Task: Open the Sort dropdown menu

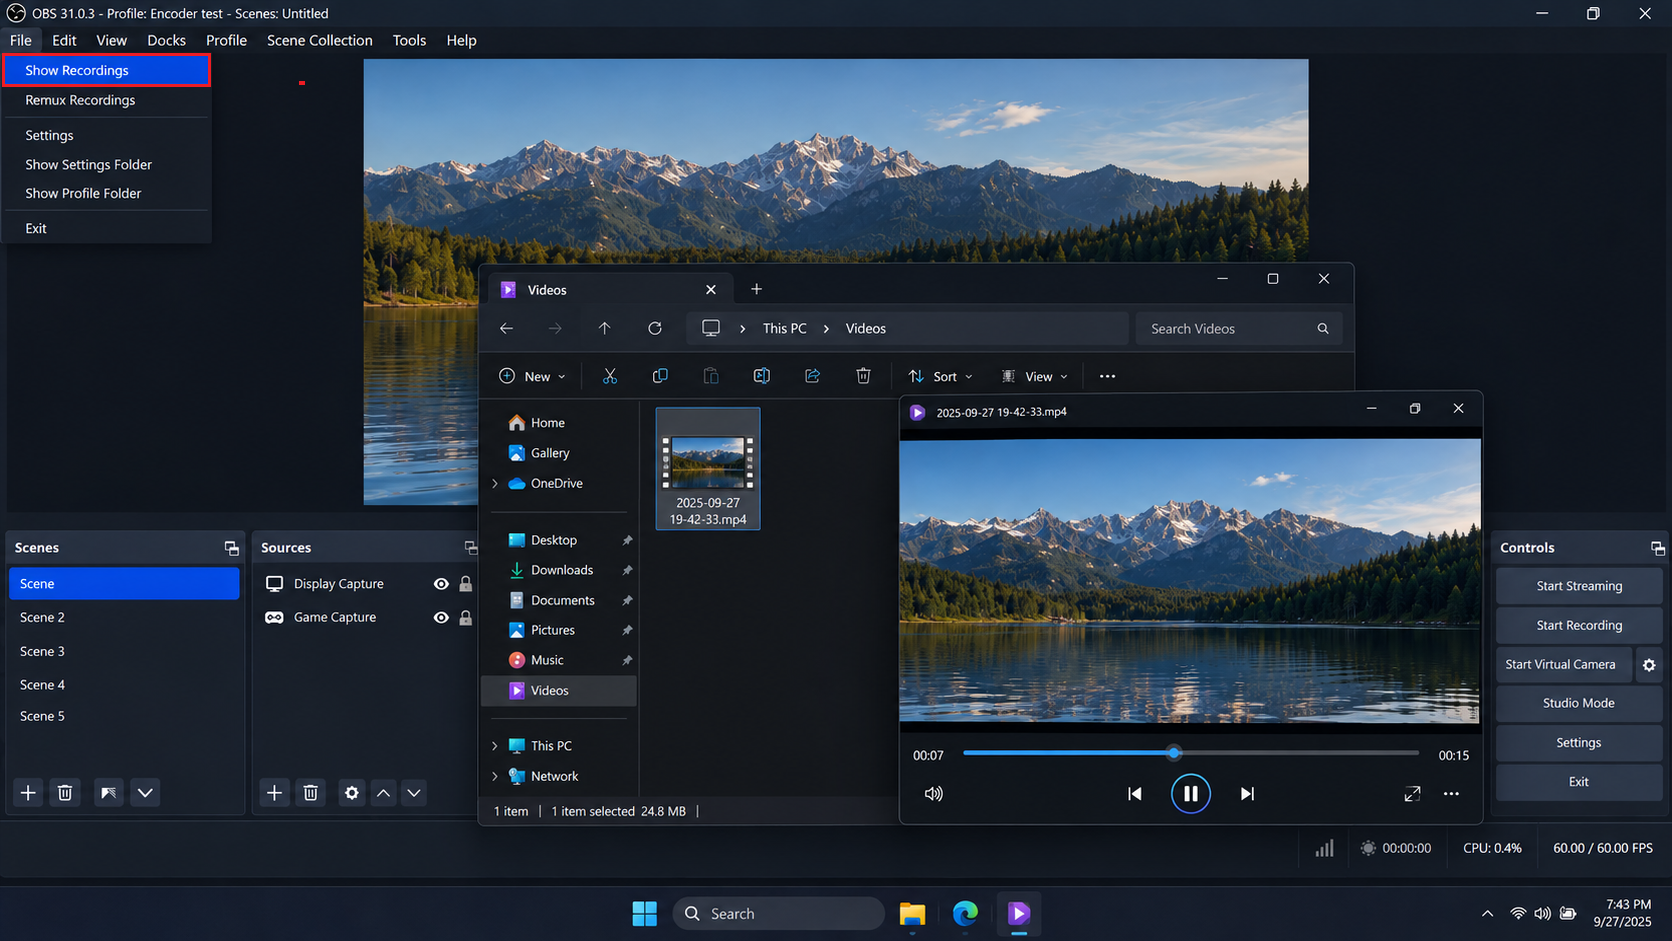Action: click(940, 376)
